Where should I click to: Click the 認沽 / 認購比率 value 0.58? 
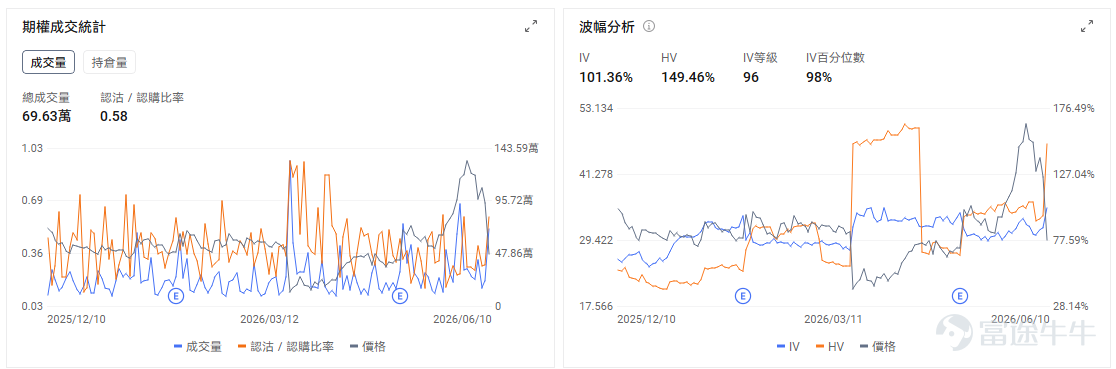[x=114, y=116]
